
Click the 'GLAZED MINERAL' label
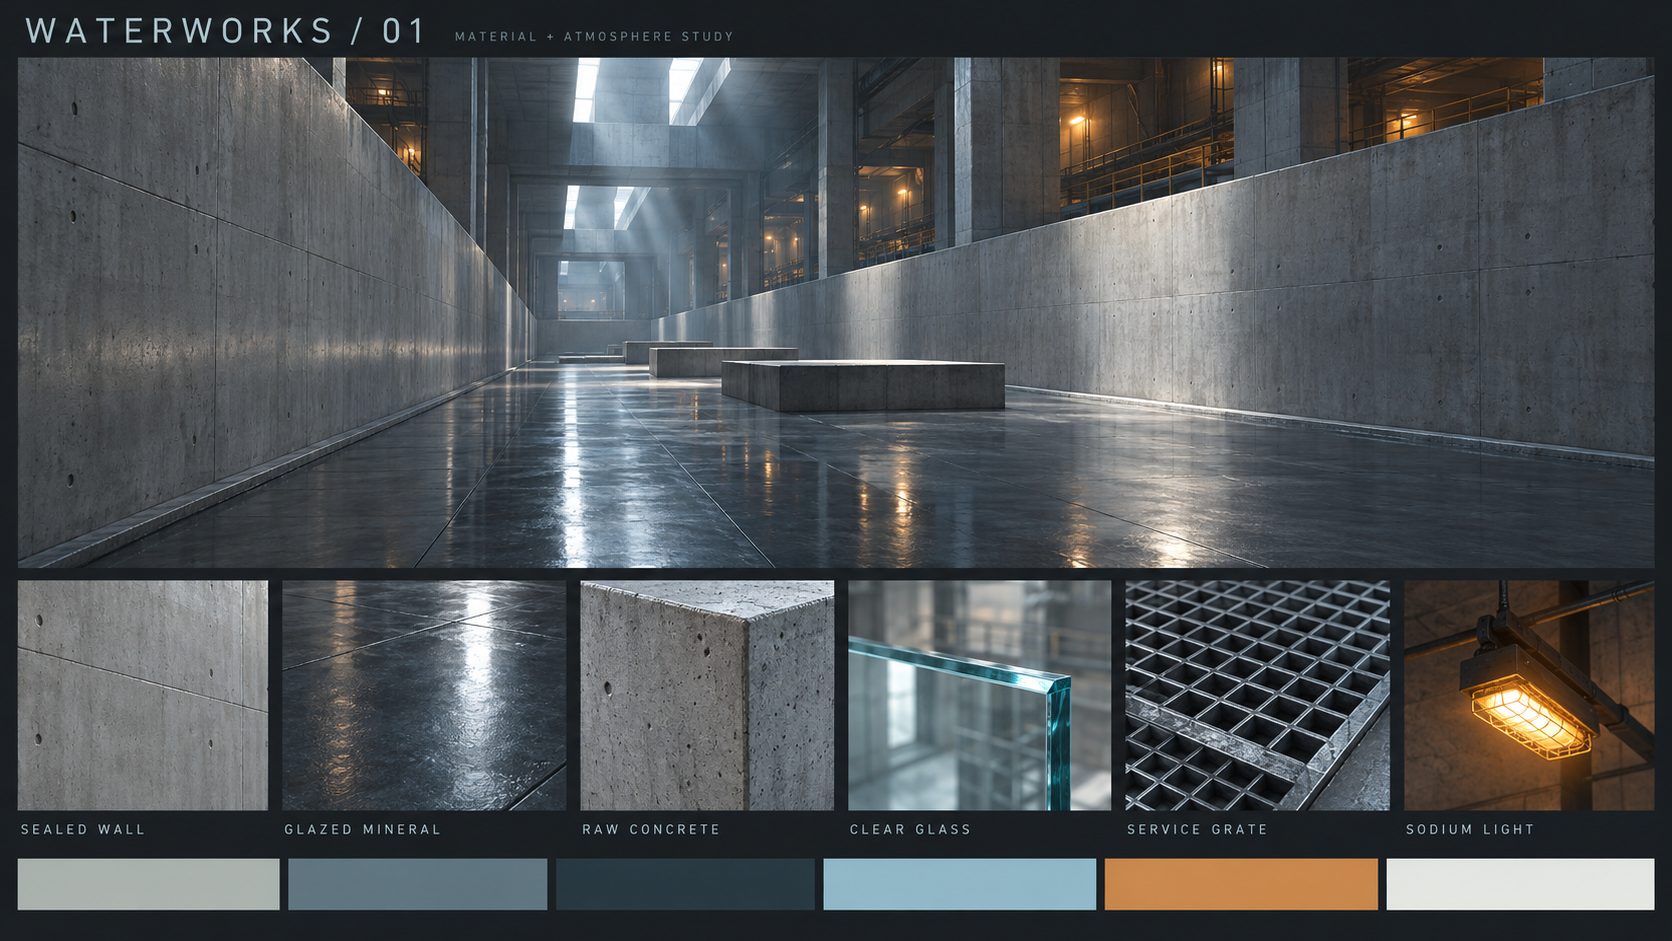pyautogui.click(x=362, y=829)
